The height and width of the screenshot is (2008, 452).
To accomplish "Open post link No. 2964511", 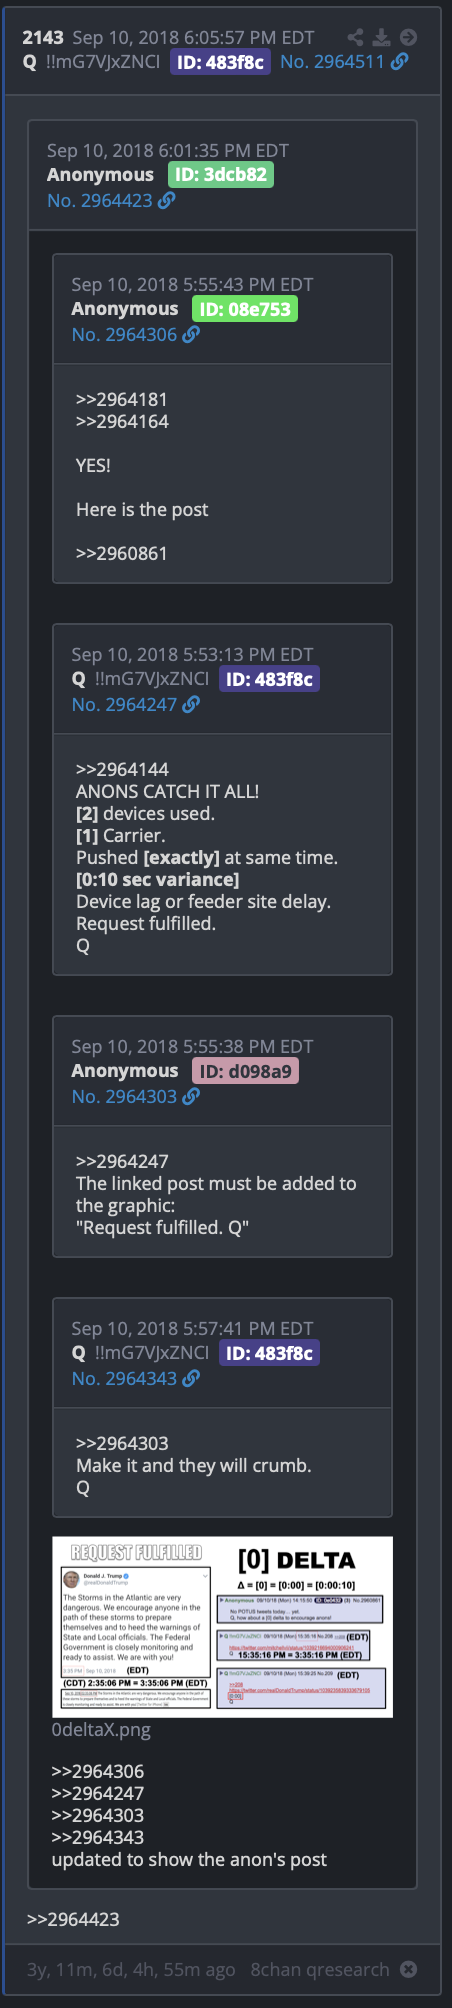I will [332, 62].
